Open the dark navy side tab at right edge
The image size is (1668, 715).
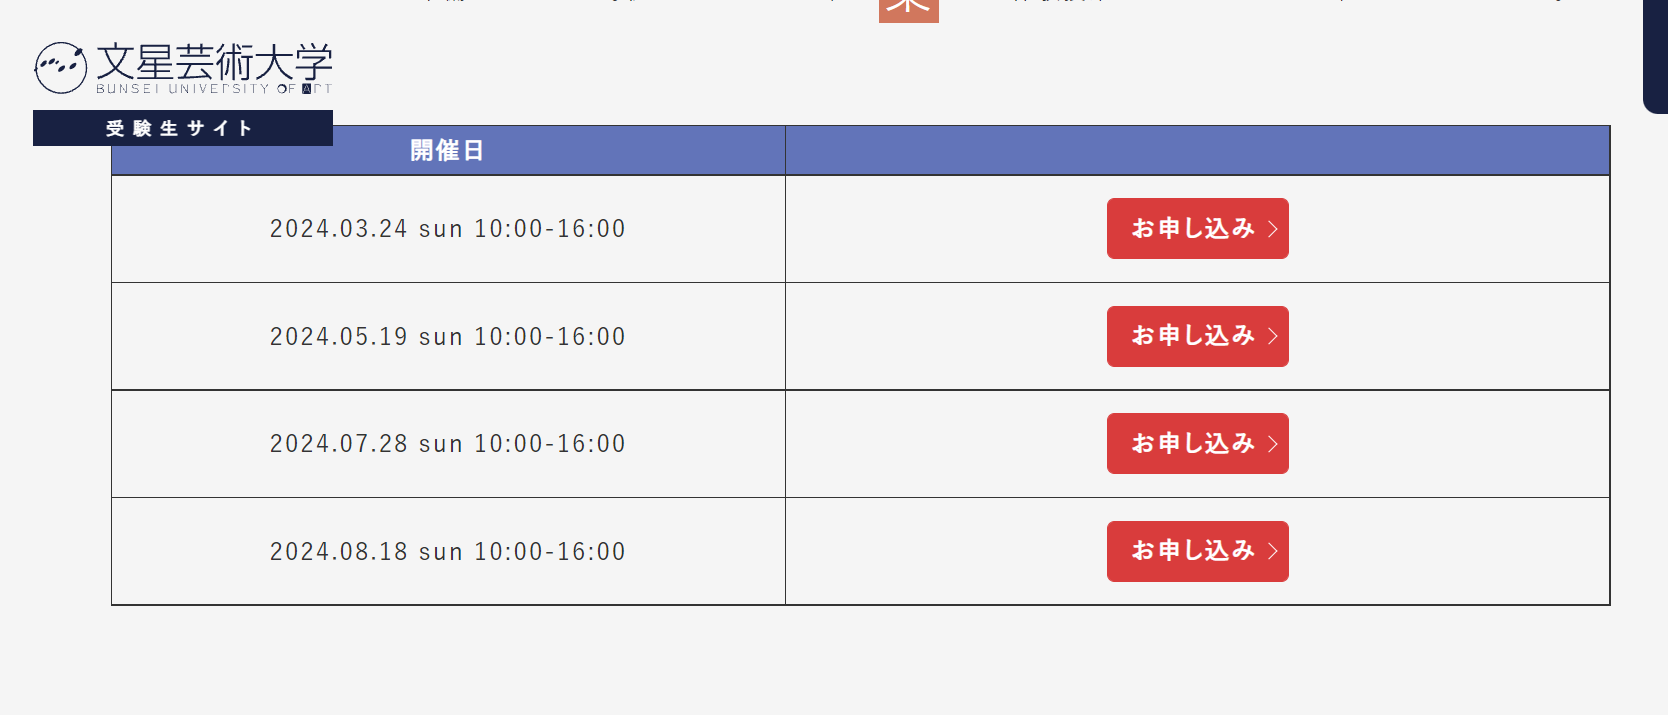click(1656, 56)
